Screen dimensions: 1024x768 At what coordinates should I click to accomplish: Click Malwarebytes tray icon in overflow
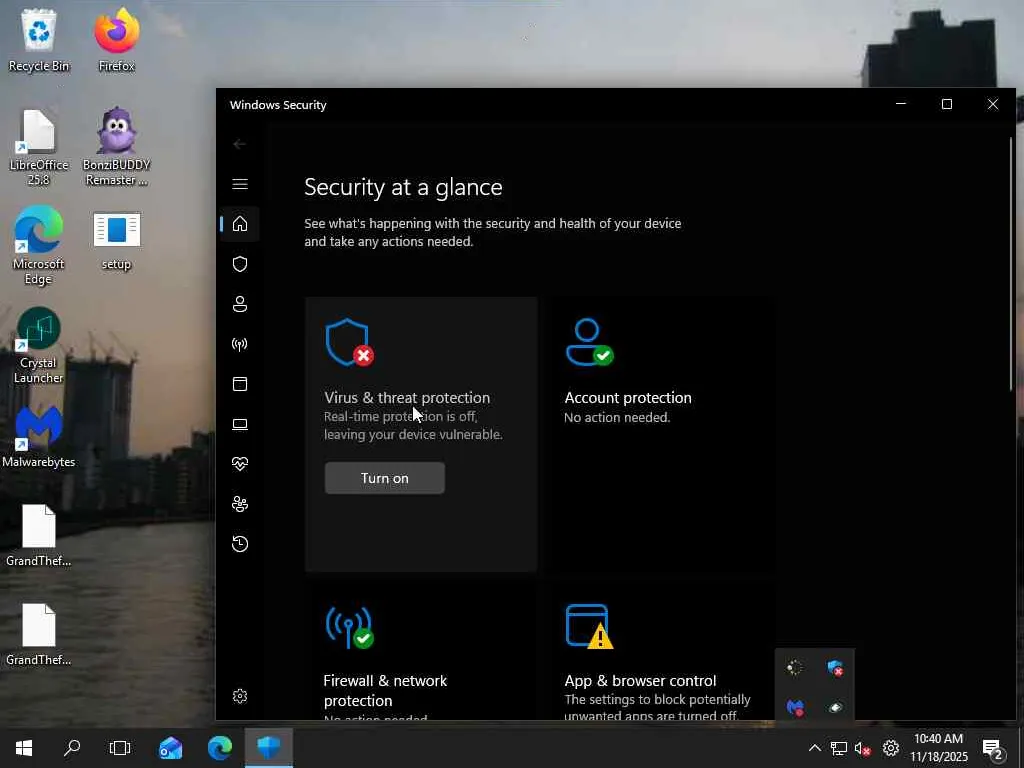(795, 707)
